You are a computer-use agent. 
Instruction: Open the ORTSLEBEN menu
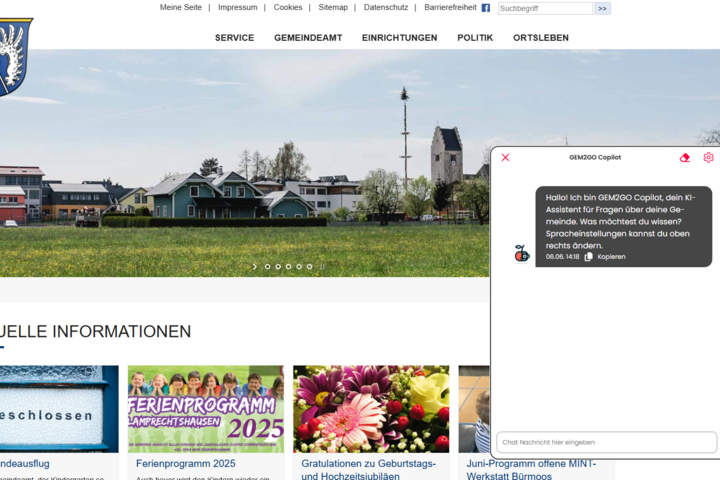tap(541, 38)
